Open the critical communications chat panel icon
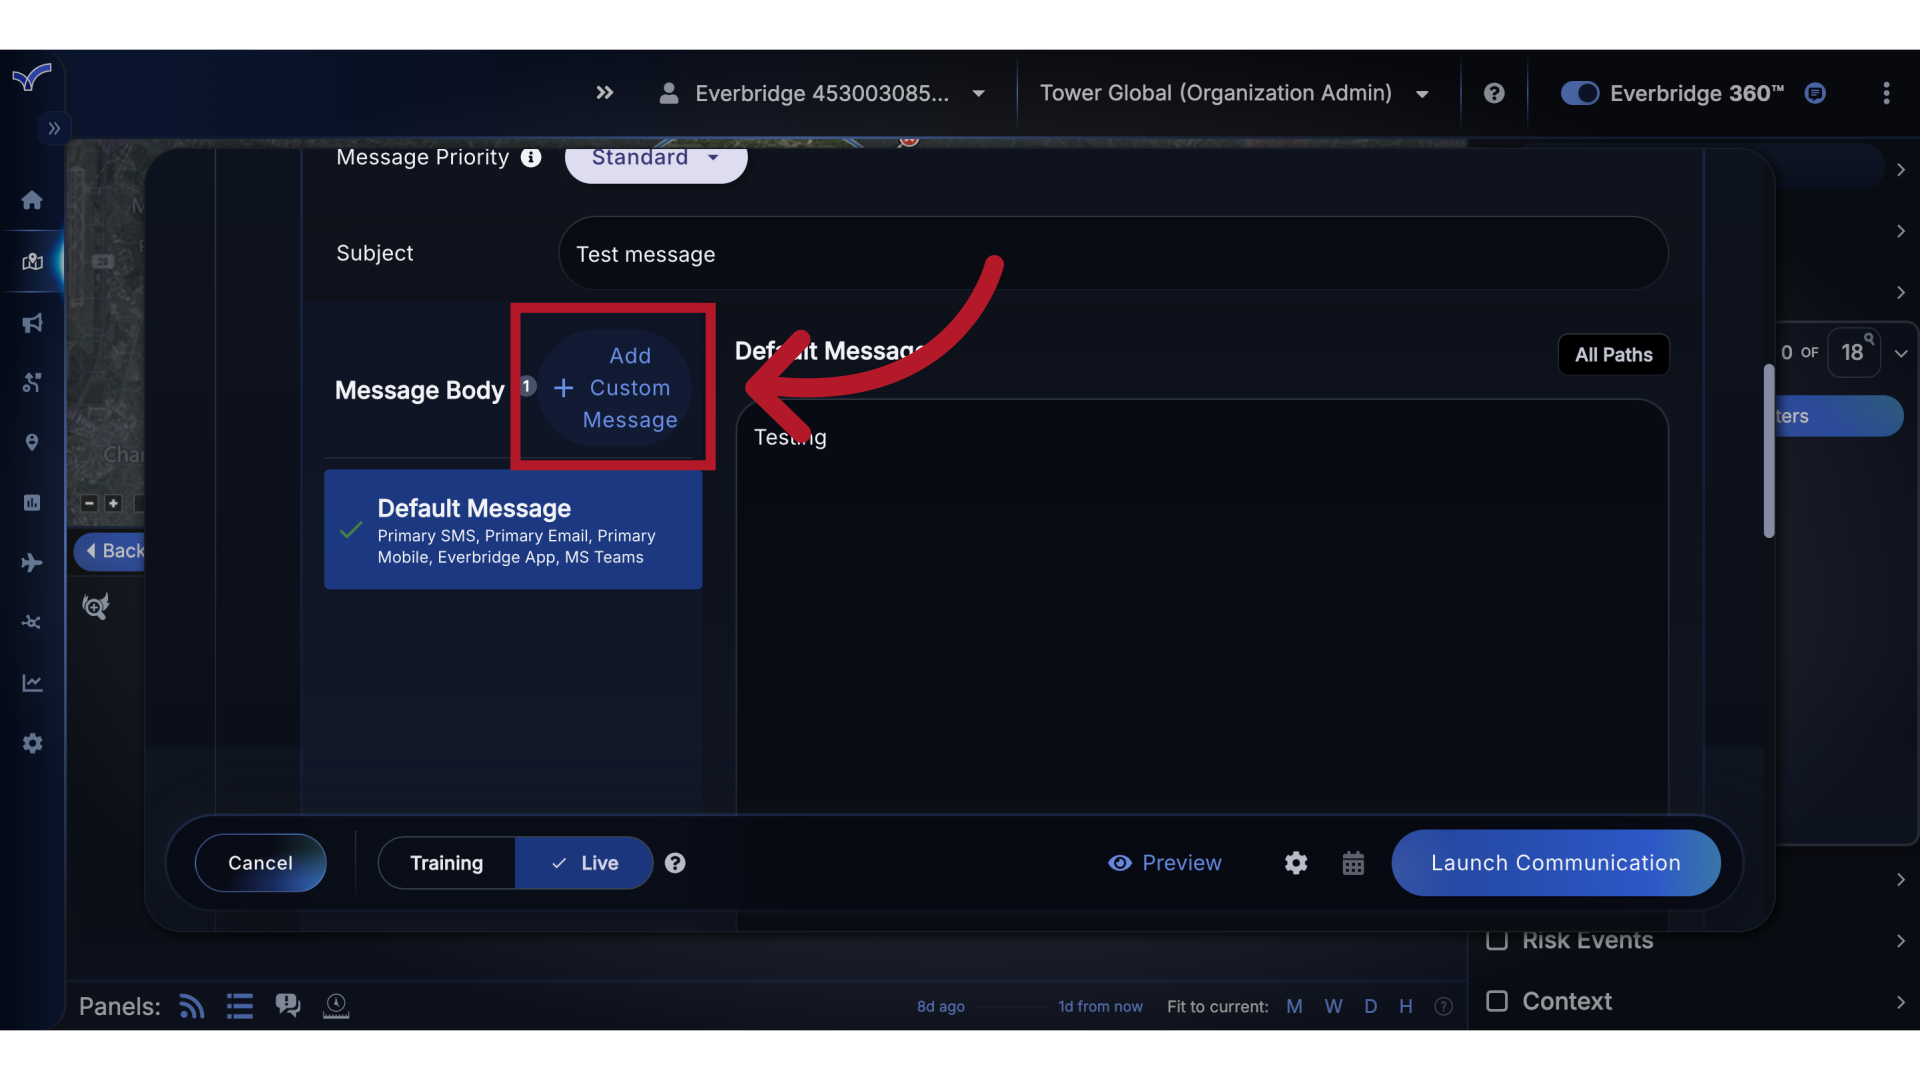 pos(288,1006)
